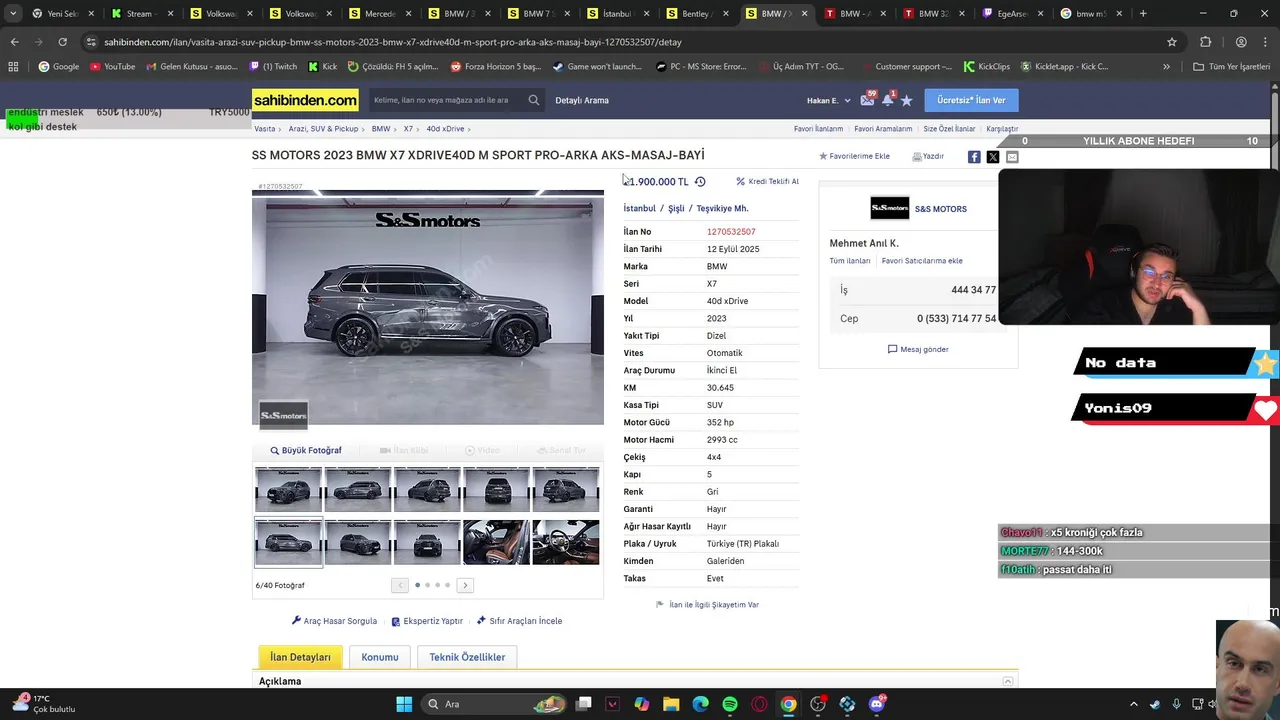Bookmark this page star icon
Screen dimensions: 1280x720
tap(1172, 42)
